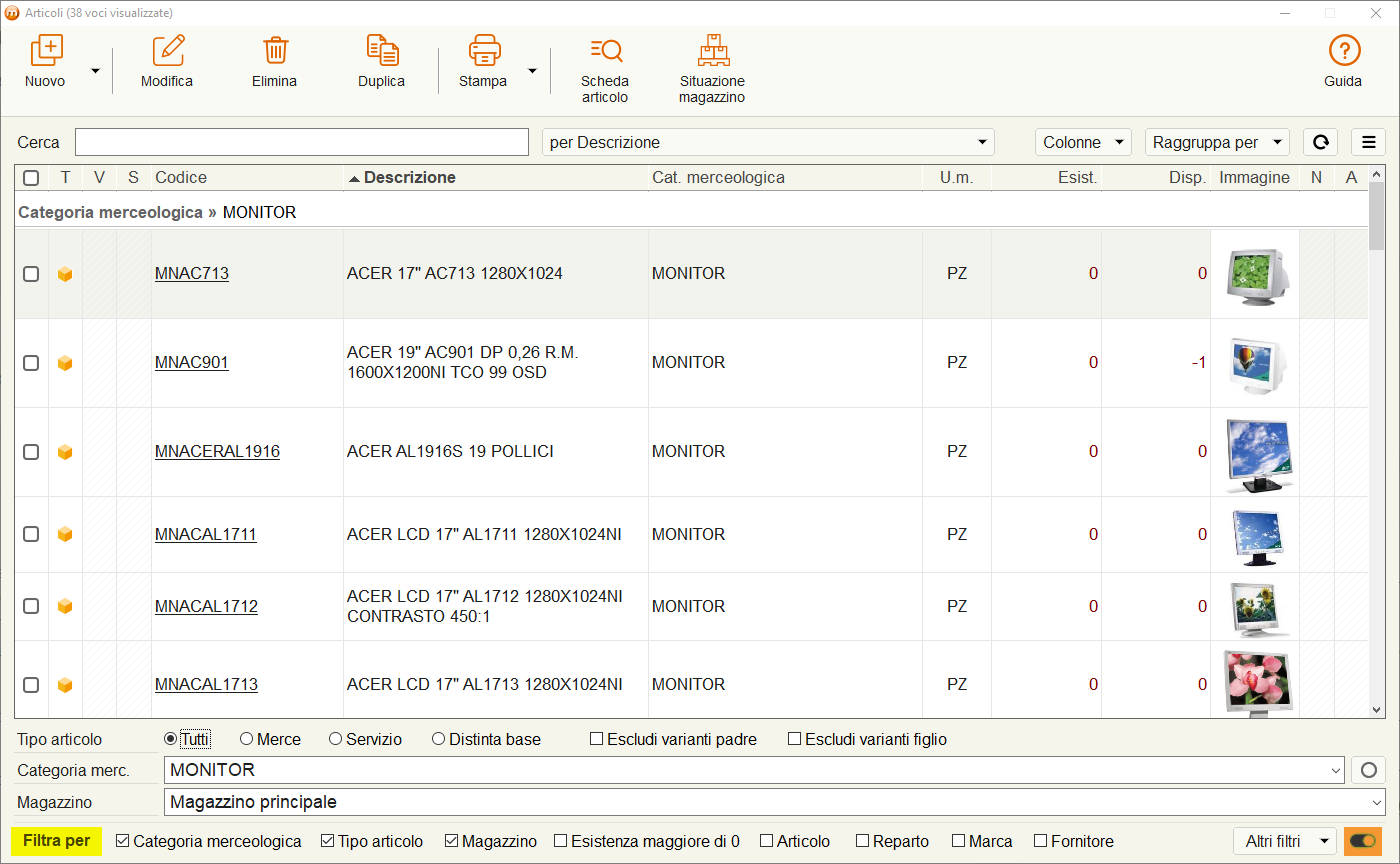This screenshot has width=1400, height=864.
Task: Uncheck the Categoria merceologica filter
Action: (123, 841)
